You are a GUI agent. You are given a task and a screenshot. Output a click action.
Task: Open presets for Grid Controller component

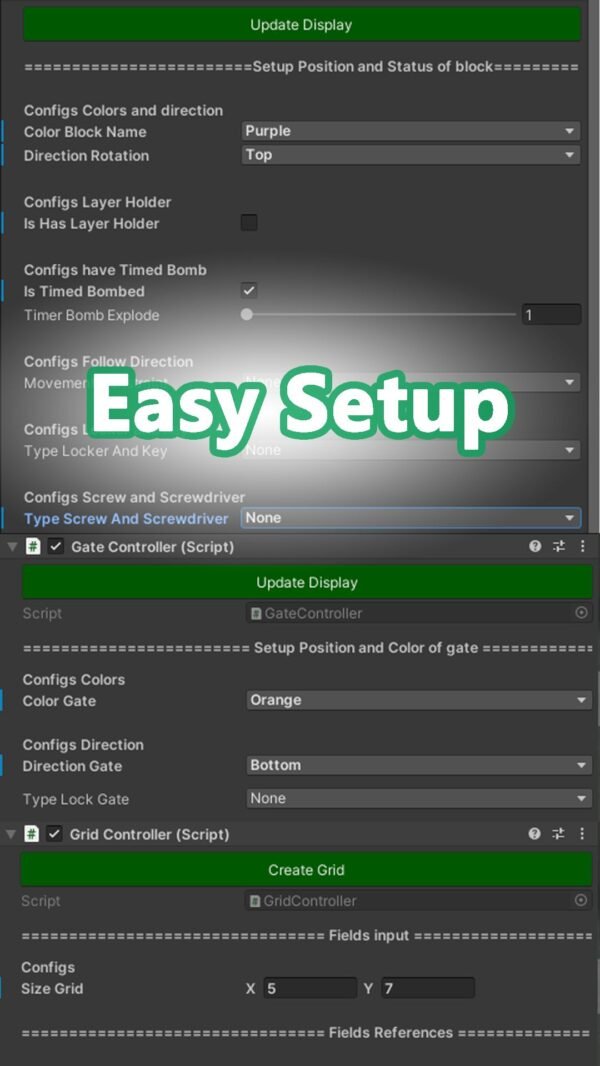click(559, 834)
